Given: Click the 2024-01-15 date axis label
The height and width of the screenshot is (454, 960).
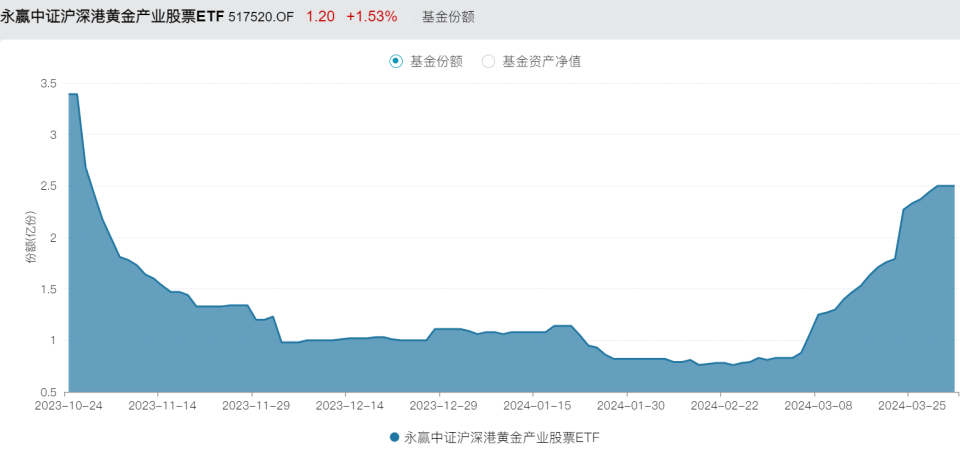Looking at the screenshot, I should 533,405.
